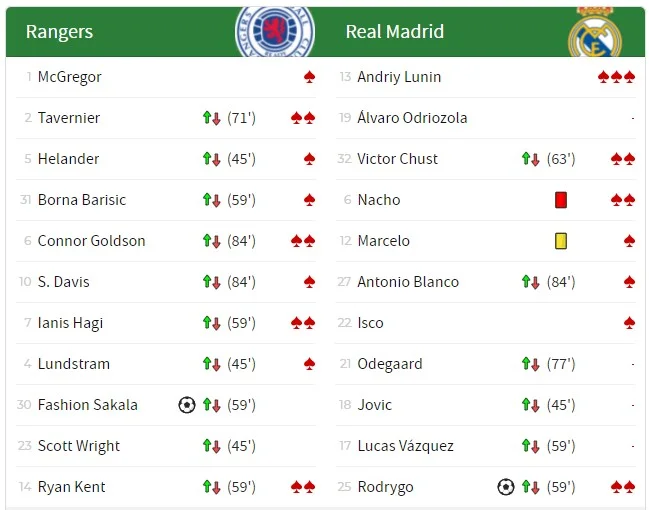Select player Álvaro Odriozola

click(412, 118)
